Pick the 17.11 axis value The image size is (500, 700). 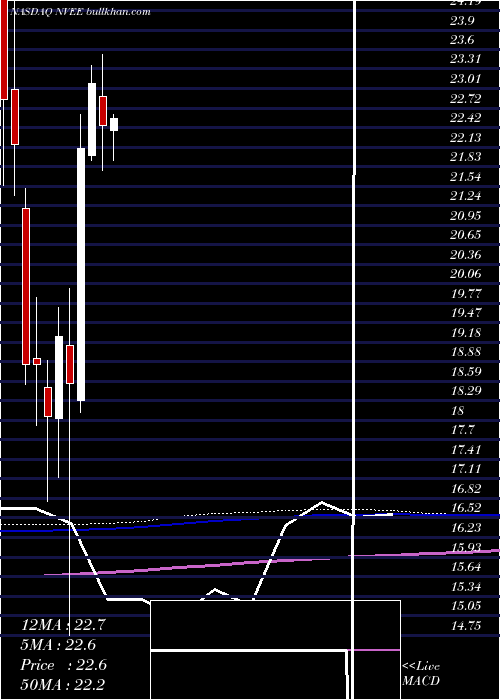466,469
